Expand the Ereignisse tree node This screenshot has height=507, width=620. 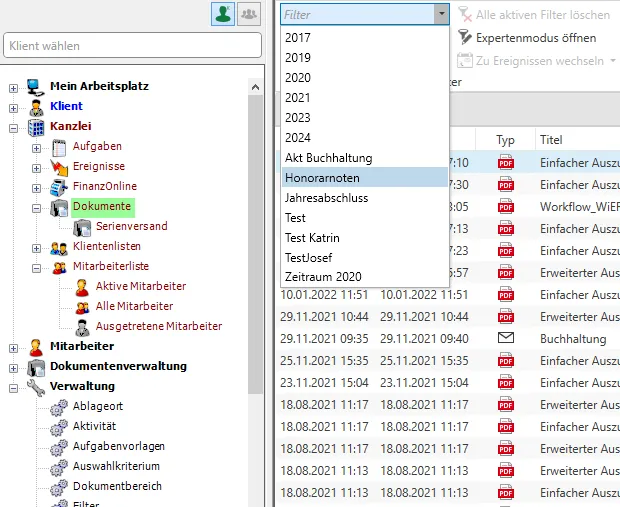click(x=36, y=168)
